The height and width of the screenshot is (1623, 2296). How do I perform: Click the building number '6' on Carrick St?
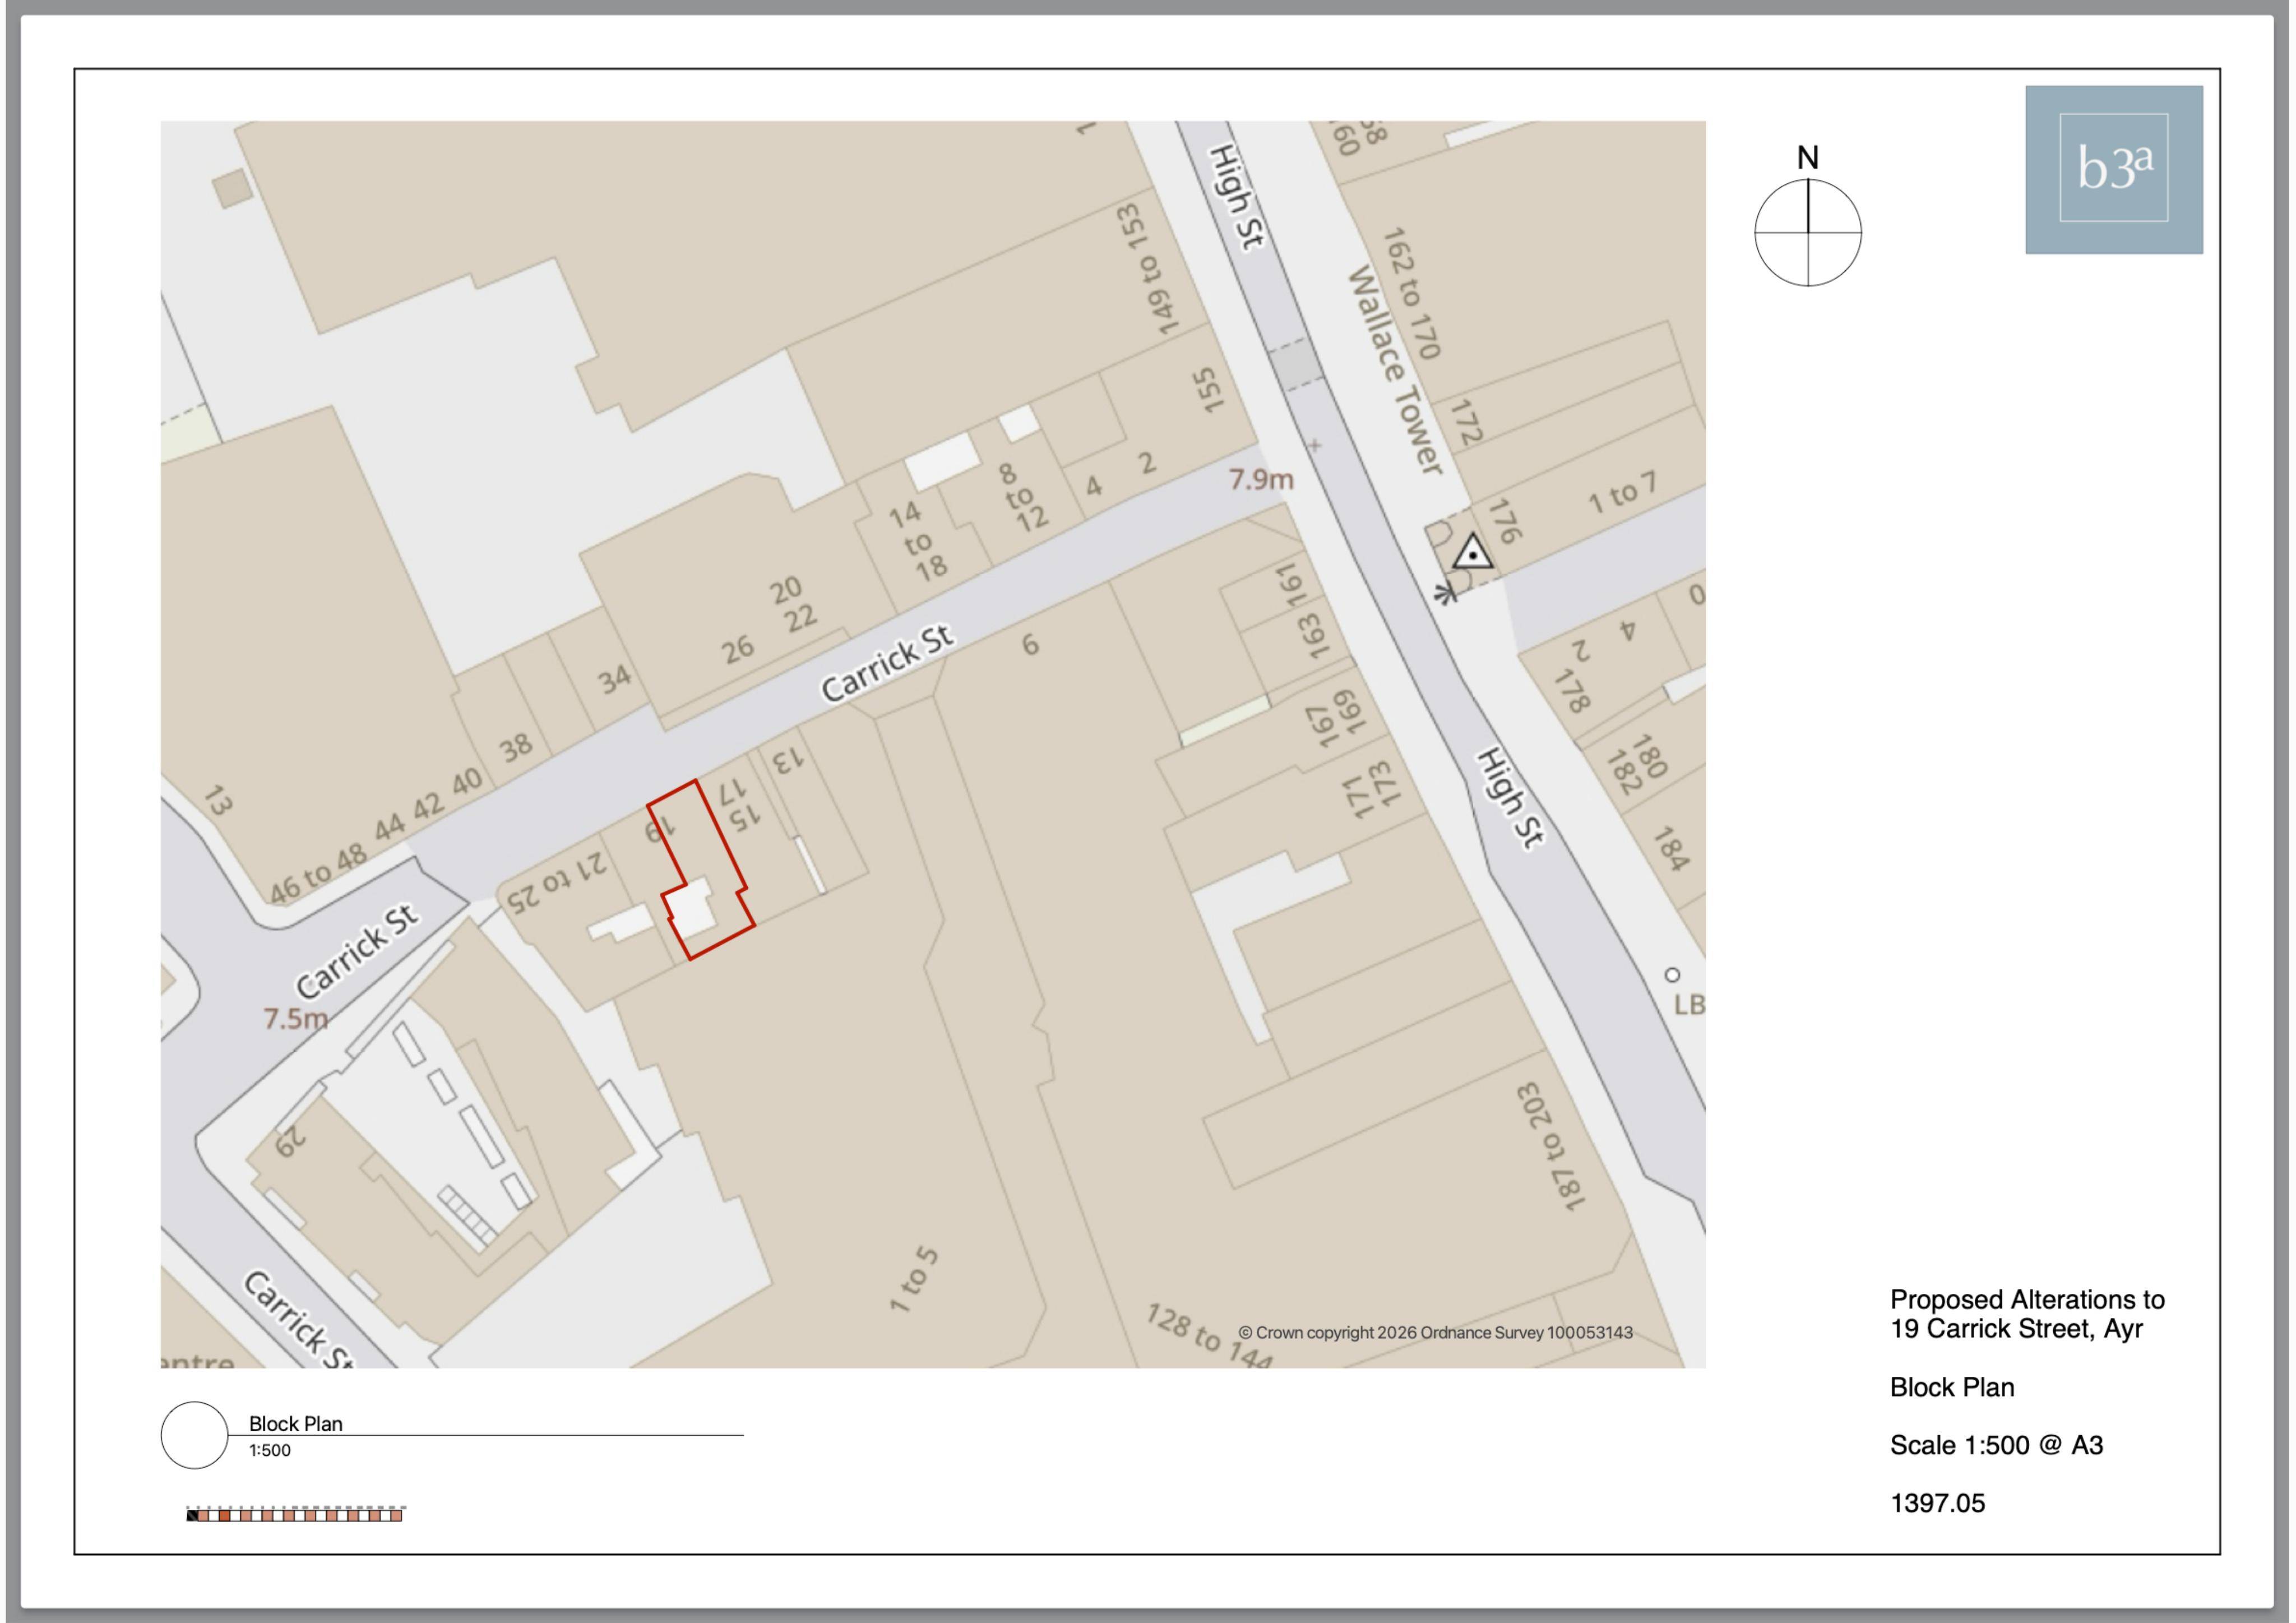coord(1030,645)
